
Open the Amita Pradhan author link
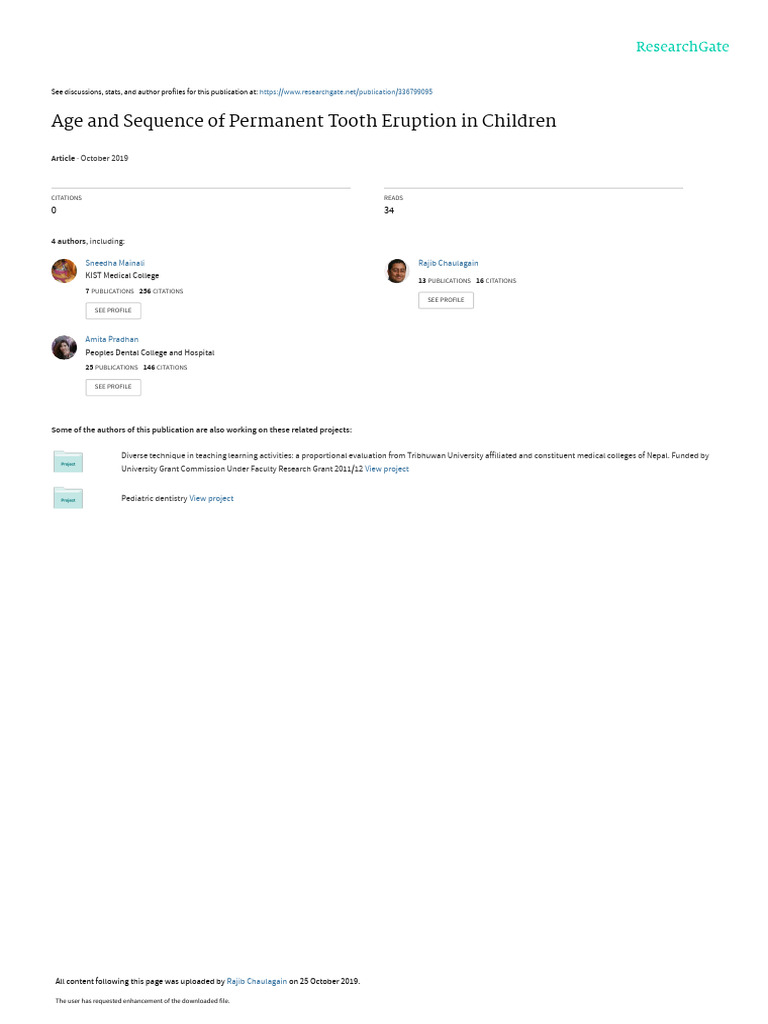point(112,340)
